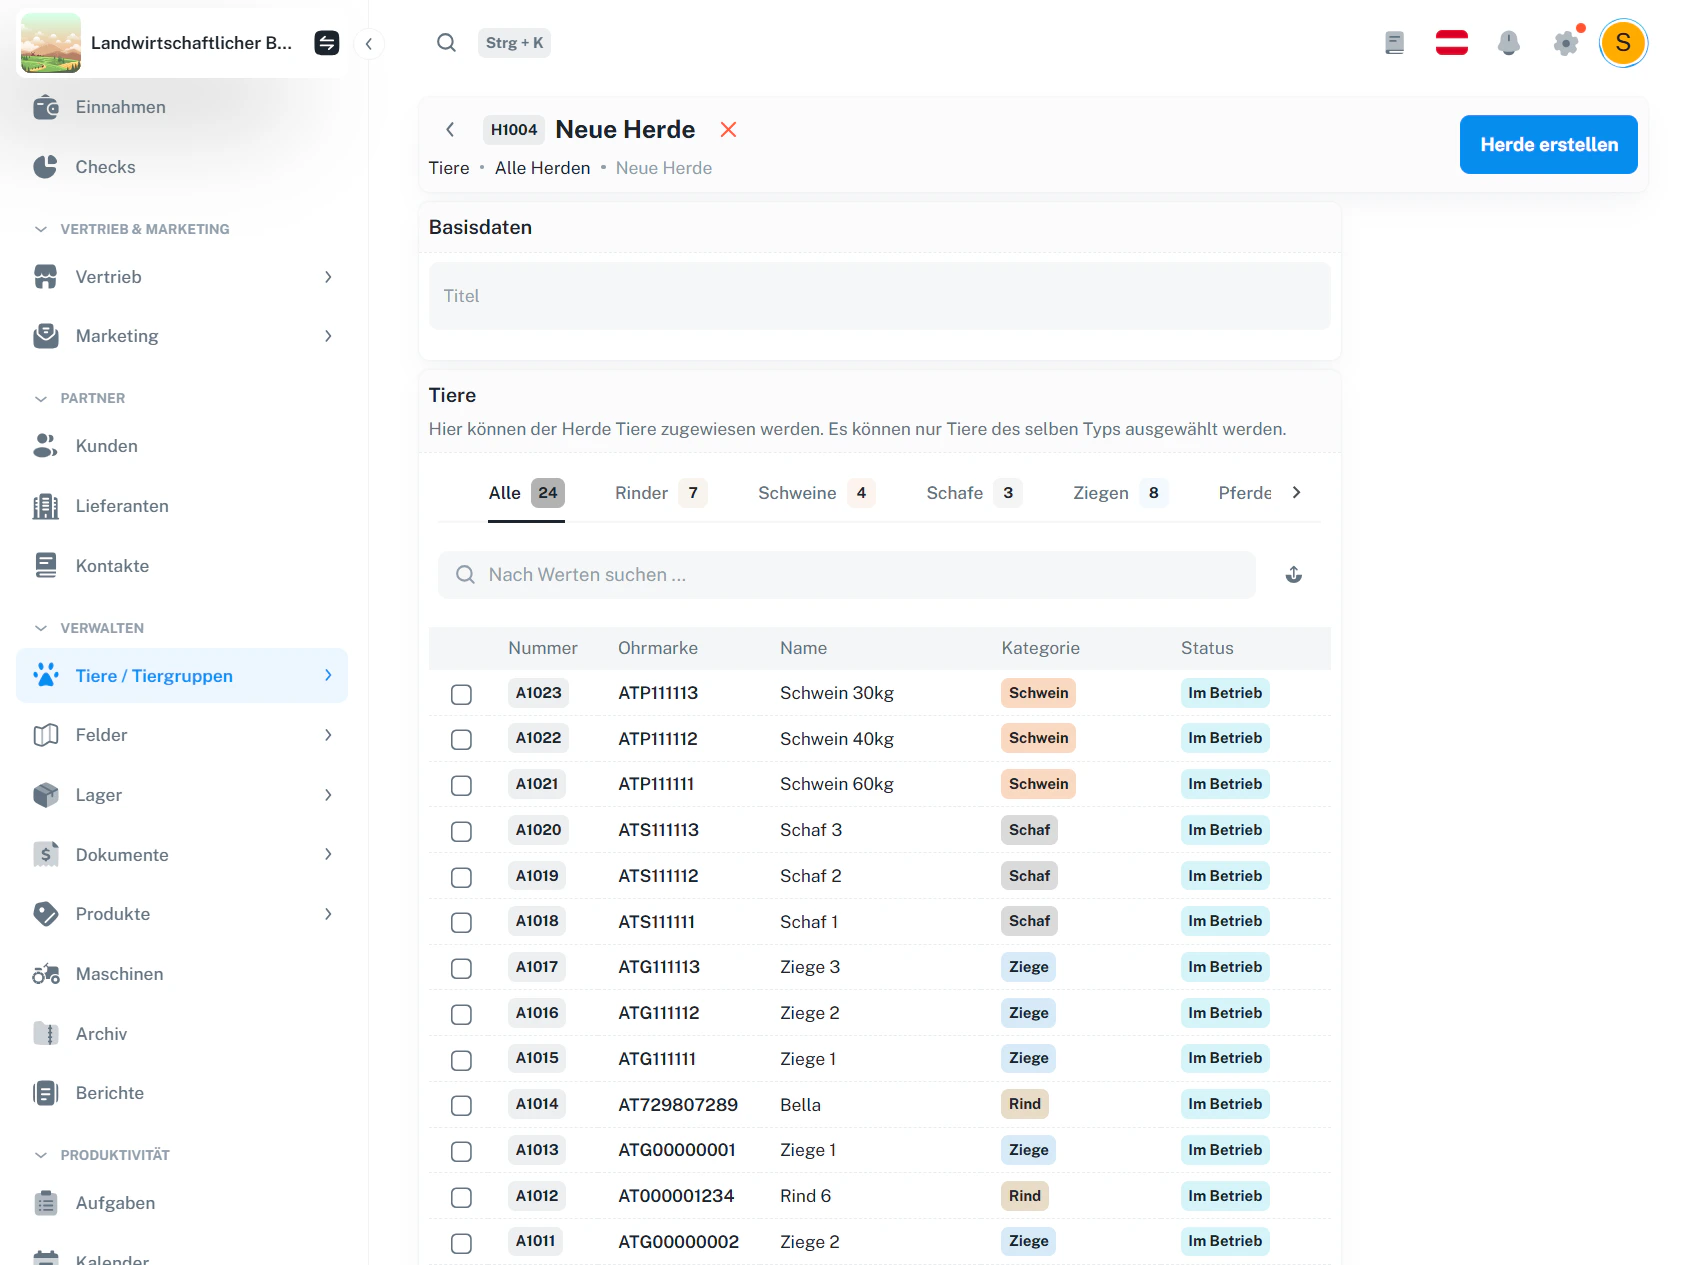Switch to the Schweine tab
Screen dimensions: 1686x1265
[816, 493]
